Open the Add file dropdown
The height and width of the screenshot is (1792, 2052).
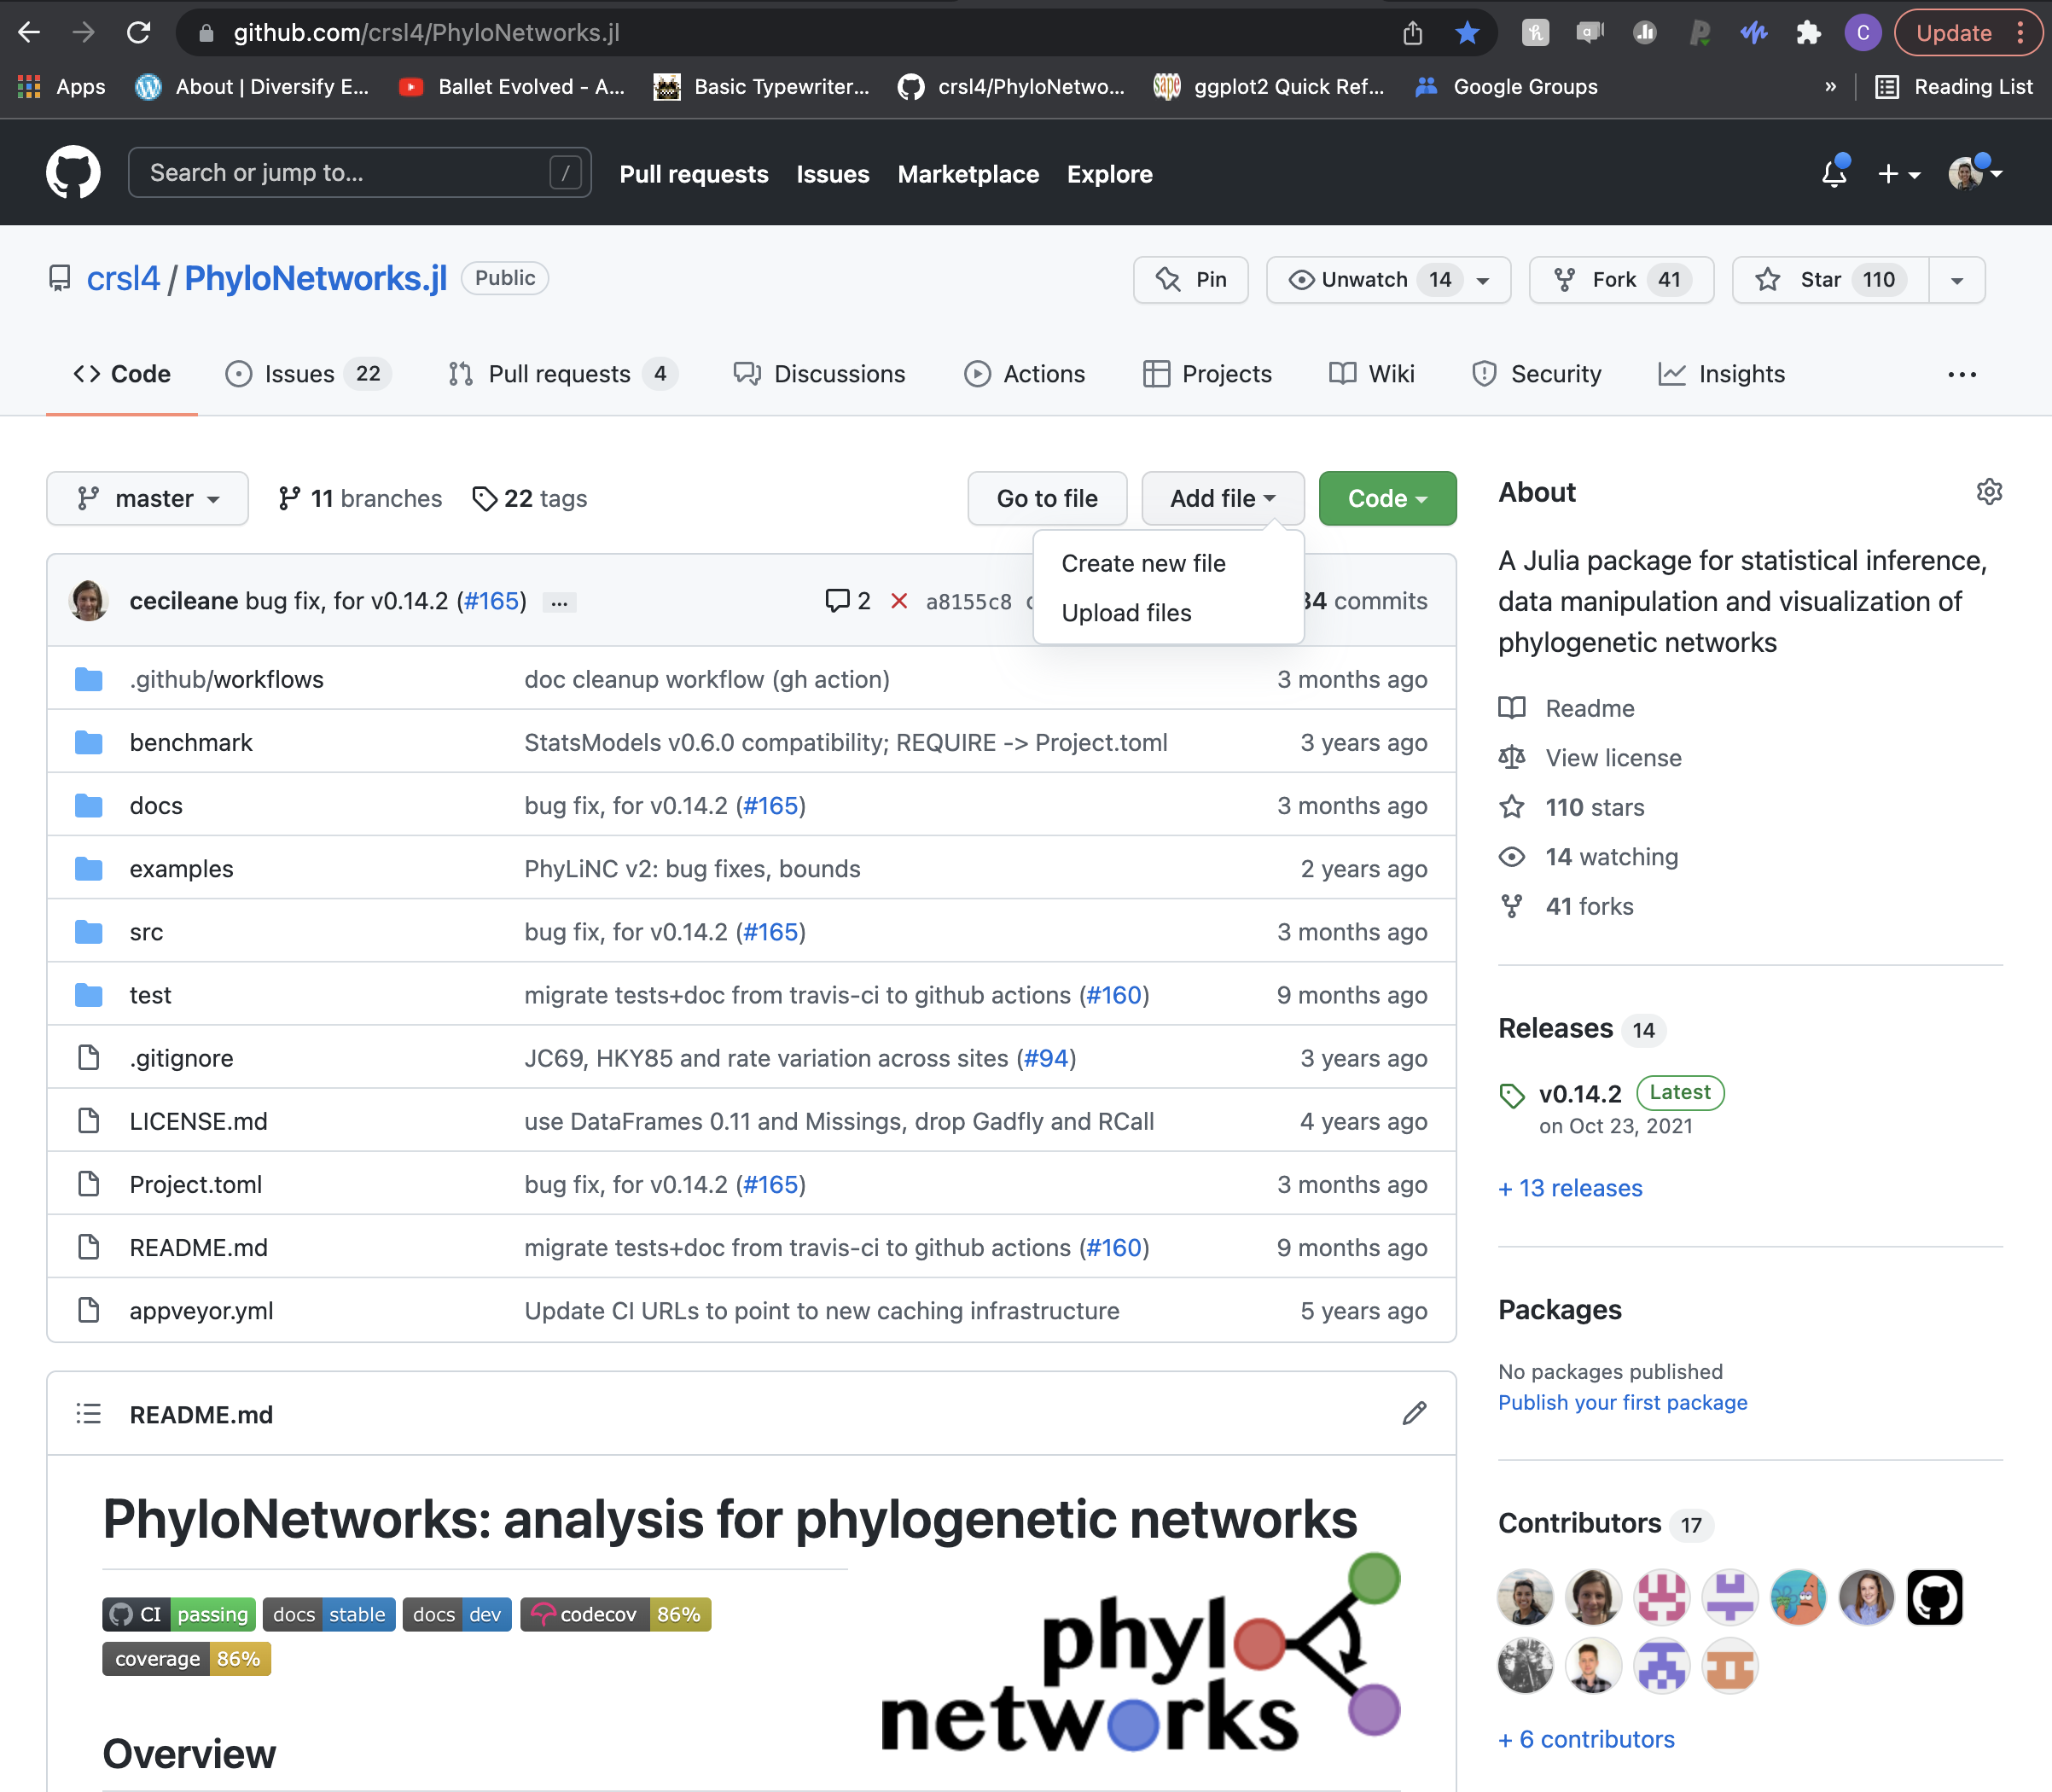tap(1223, 498)
